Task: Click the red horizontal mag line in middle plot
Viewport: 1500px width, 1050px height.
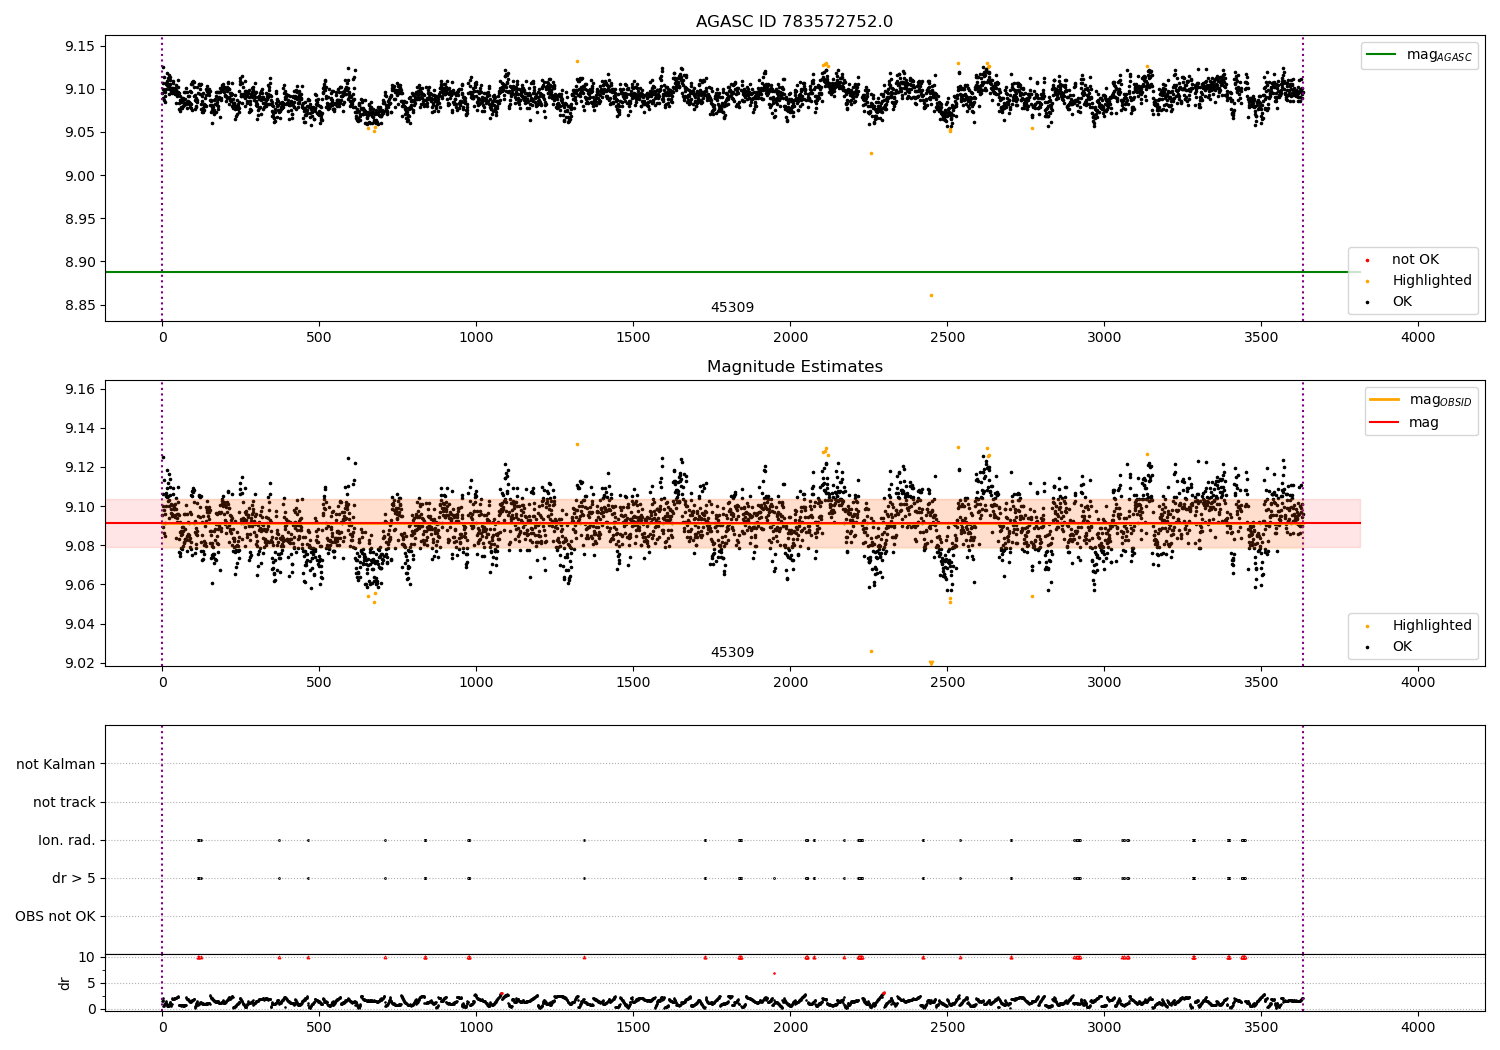Action: (732, 523)
